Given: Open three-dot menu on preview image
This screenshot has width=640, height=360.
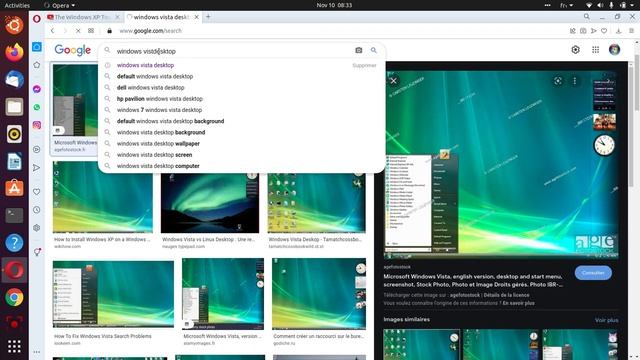Looking at the screenshot, I should [575, 81].
